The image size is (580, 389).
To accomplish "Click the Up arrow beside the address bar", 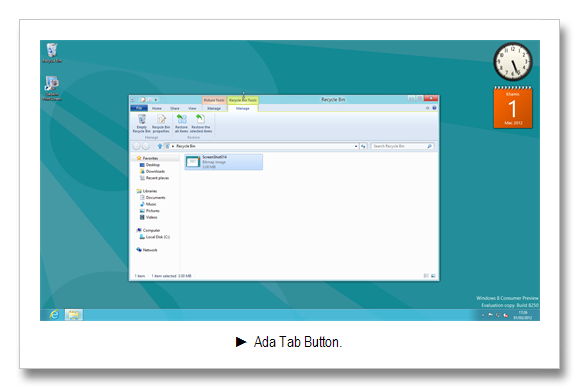I will click(160, 146).
